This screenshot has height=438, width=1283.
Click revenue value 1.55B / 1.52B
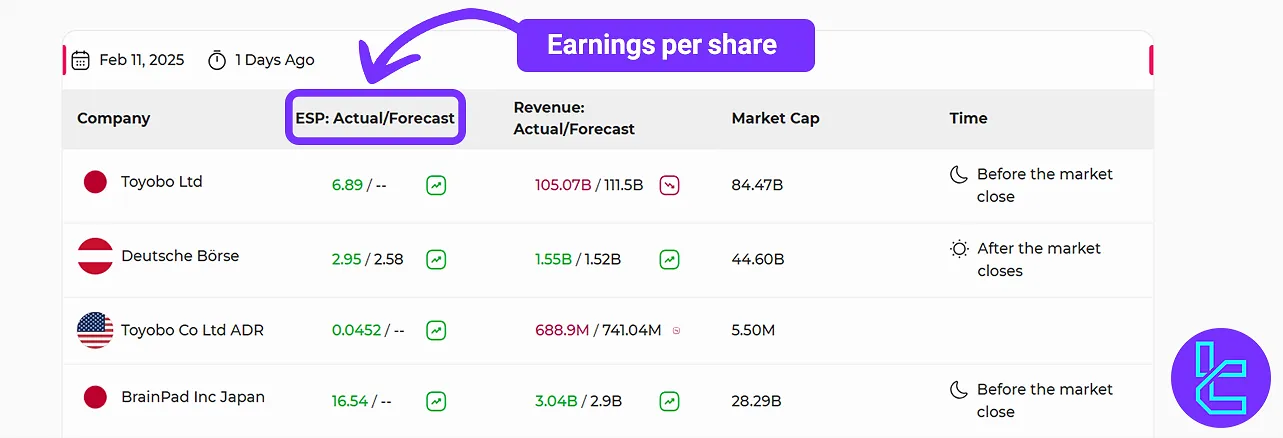[578, 259]
